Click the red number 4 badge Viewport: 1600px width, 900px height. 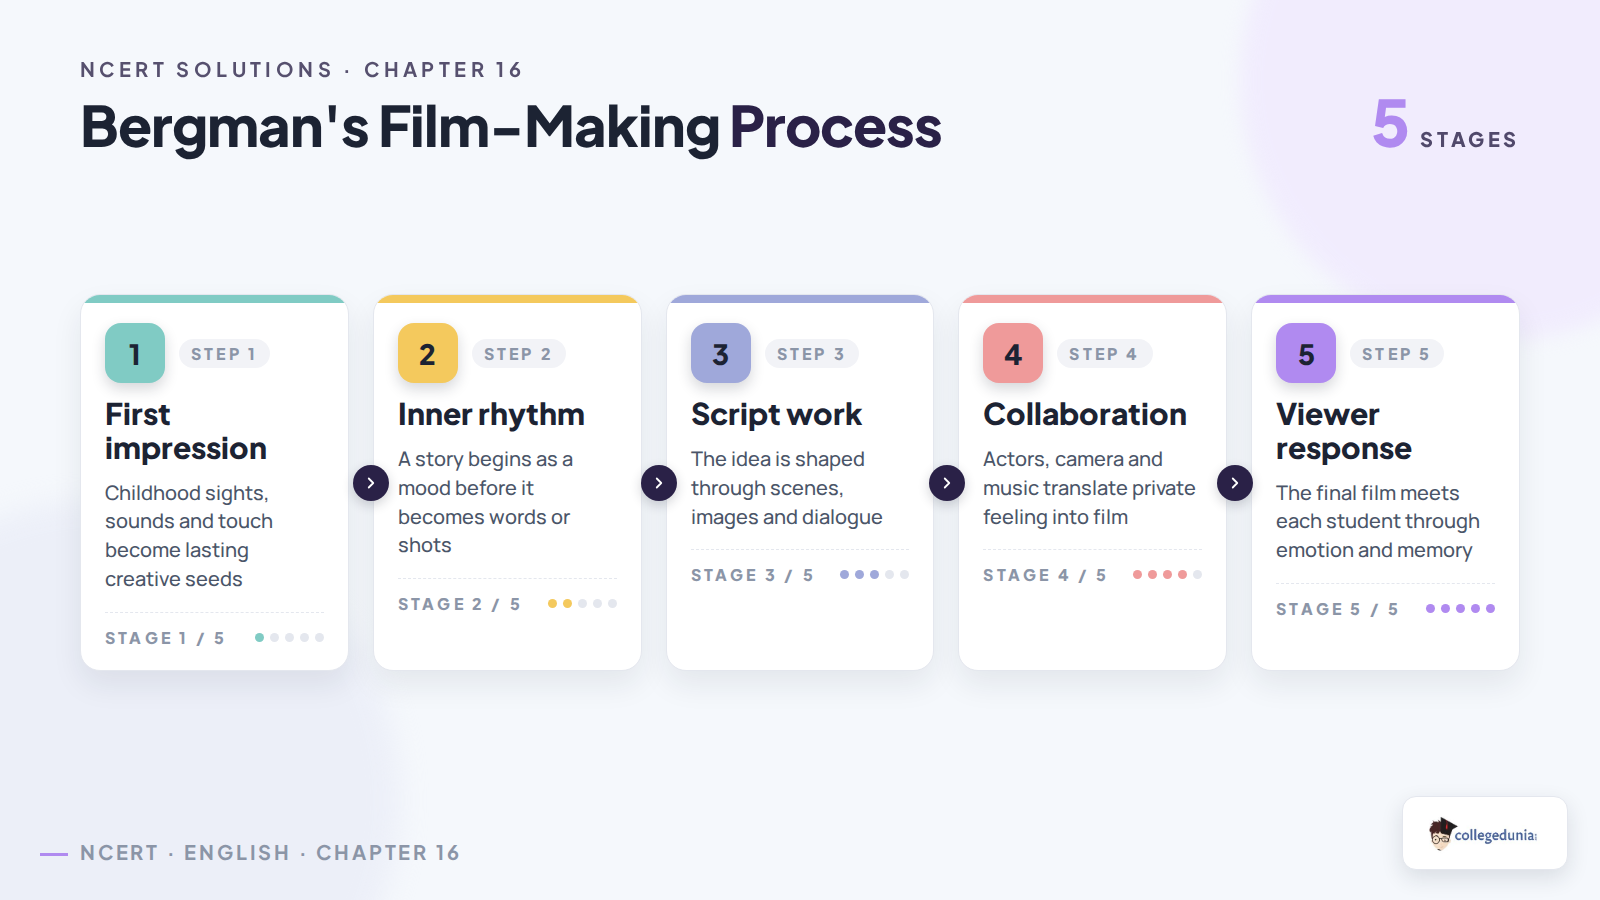tap(1013, 353)
